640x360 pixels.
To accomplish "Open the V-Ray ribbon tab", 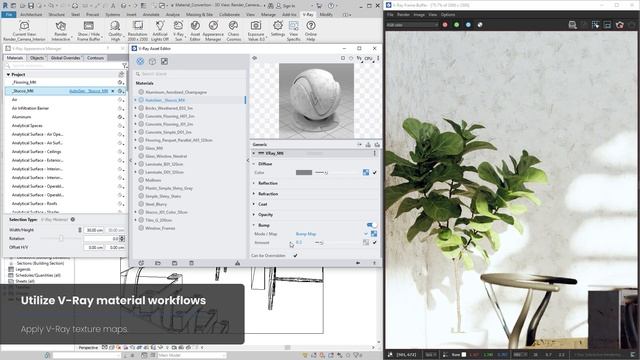I will pos(308,14).
